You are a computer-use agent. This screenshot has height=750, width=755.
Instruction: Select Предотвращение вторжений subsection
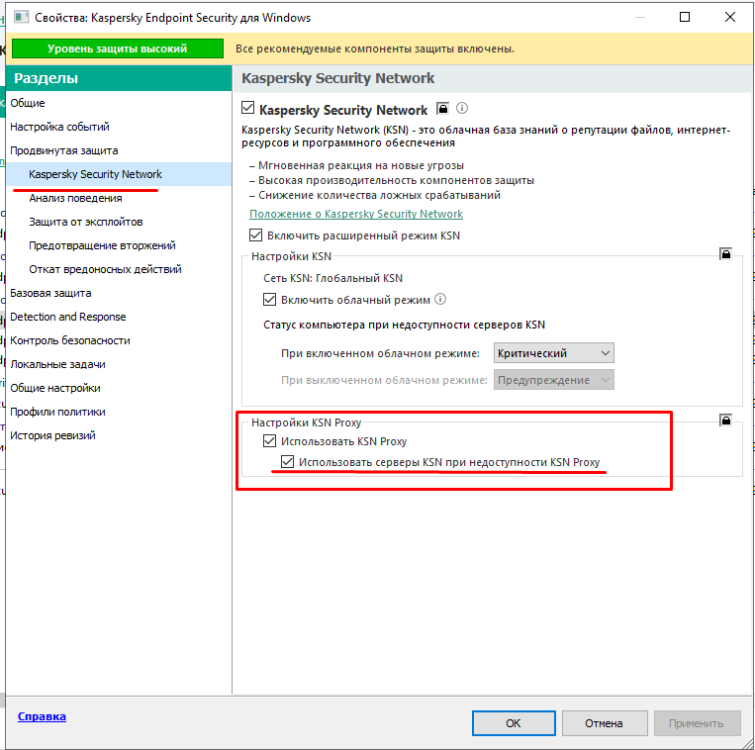coord(118,245)
